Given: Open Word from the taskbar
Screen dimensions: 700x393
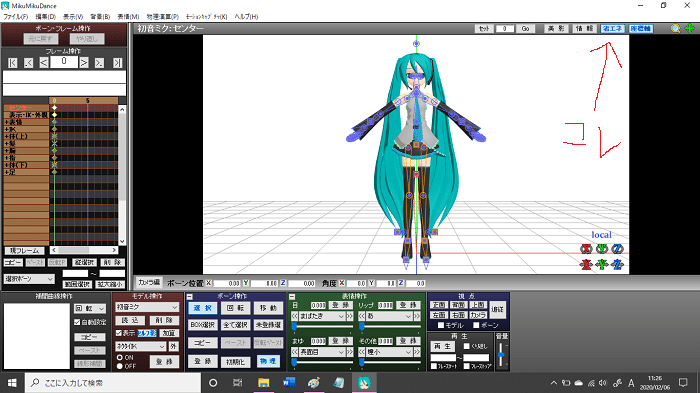Looking at the screenshot, I should tap(289, 383).
